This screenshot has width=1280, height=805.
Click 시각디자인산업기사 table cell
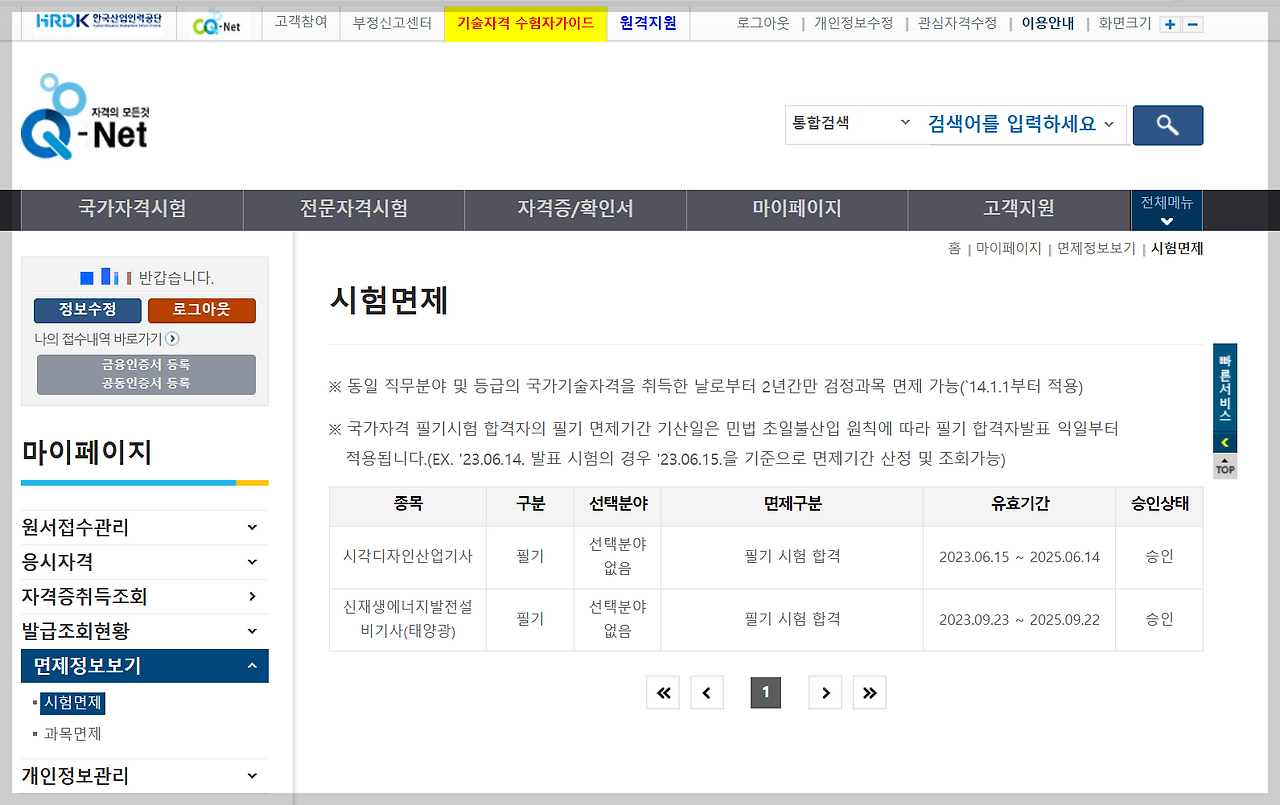408,557
